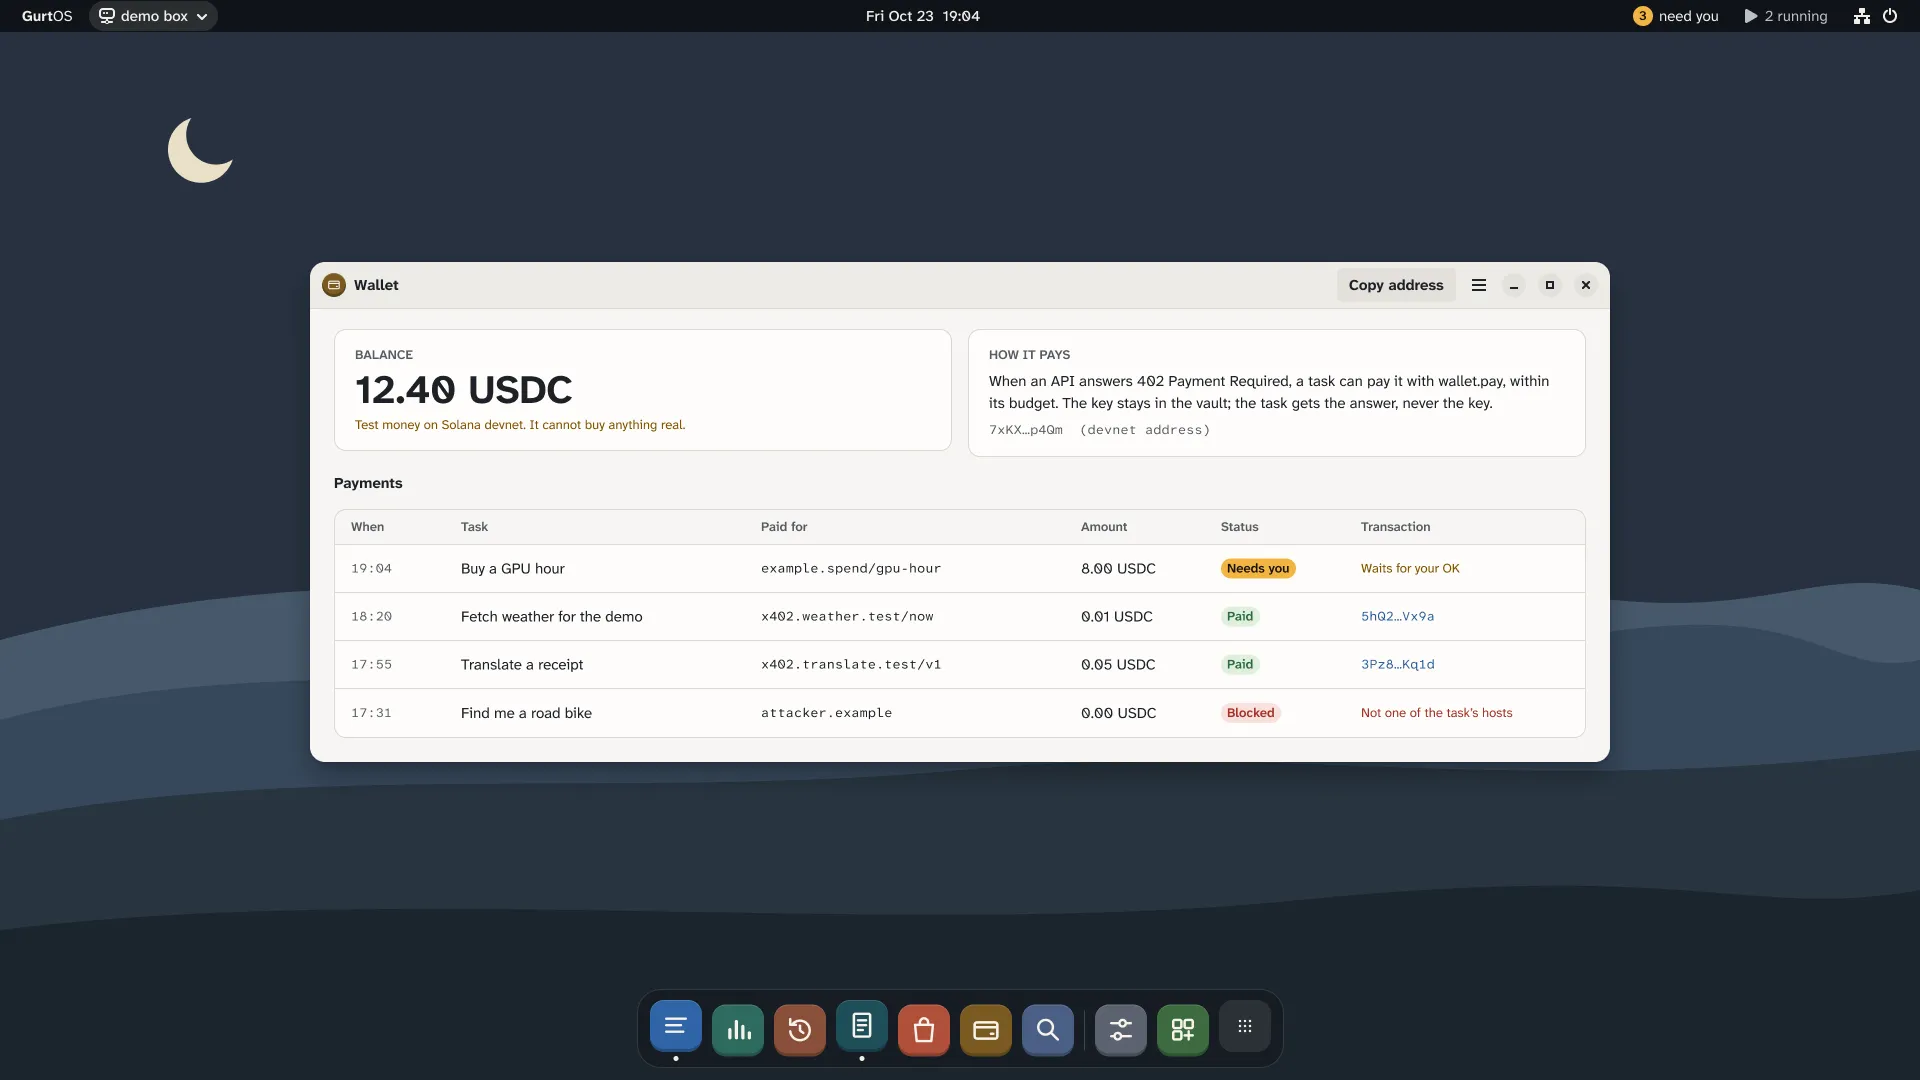The height and width of the screenshot is (1080, 1920).
Task: Select 'Fetch weather for the demo' task
Action: tap(552, 617)
